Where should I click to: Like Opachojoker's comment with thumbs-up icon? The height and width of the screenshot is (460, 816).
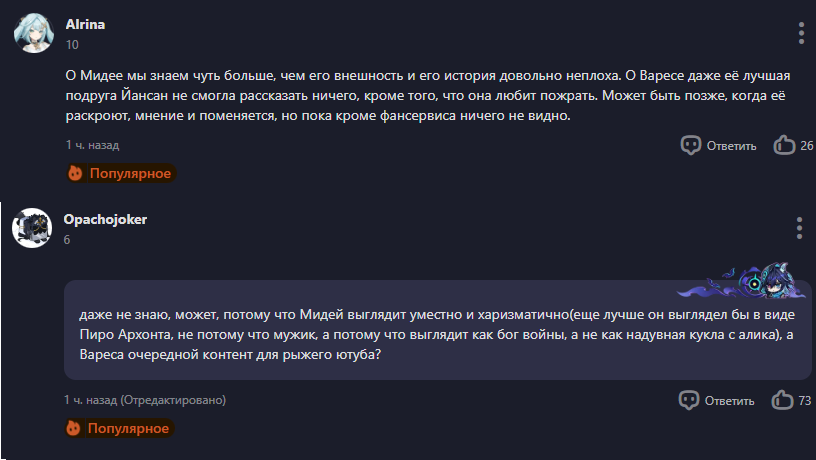(783, 400)
